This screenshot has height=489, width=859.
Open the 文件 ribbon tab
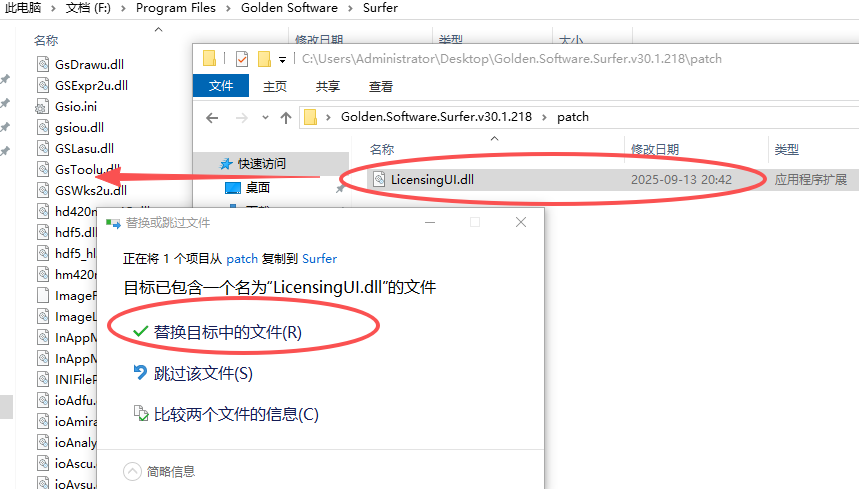[x=221, y=86]
